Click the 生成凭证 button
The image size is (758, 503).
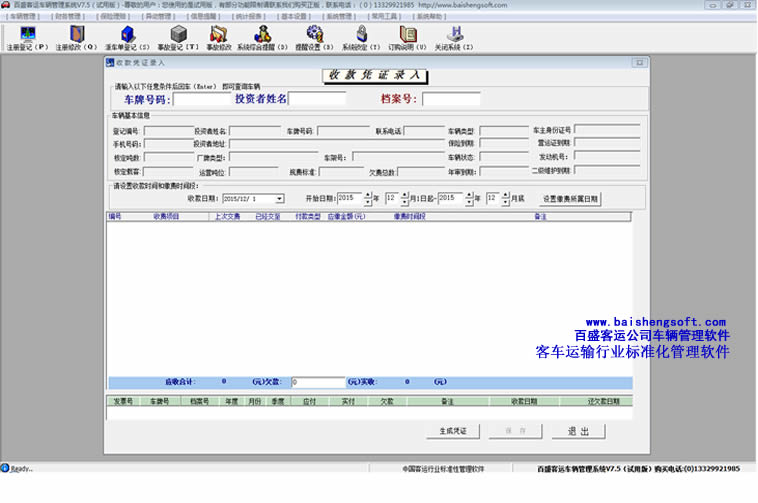click(453, 431)
